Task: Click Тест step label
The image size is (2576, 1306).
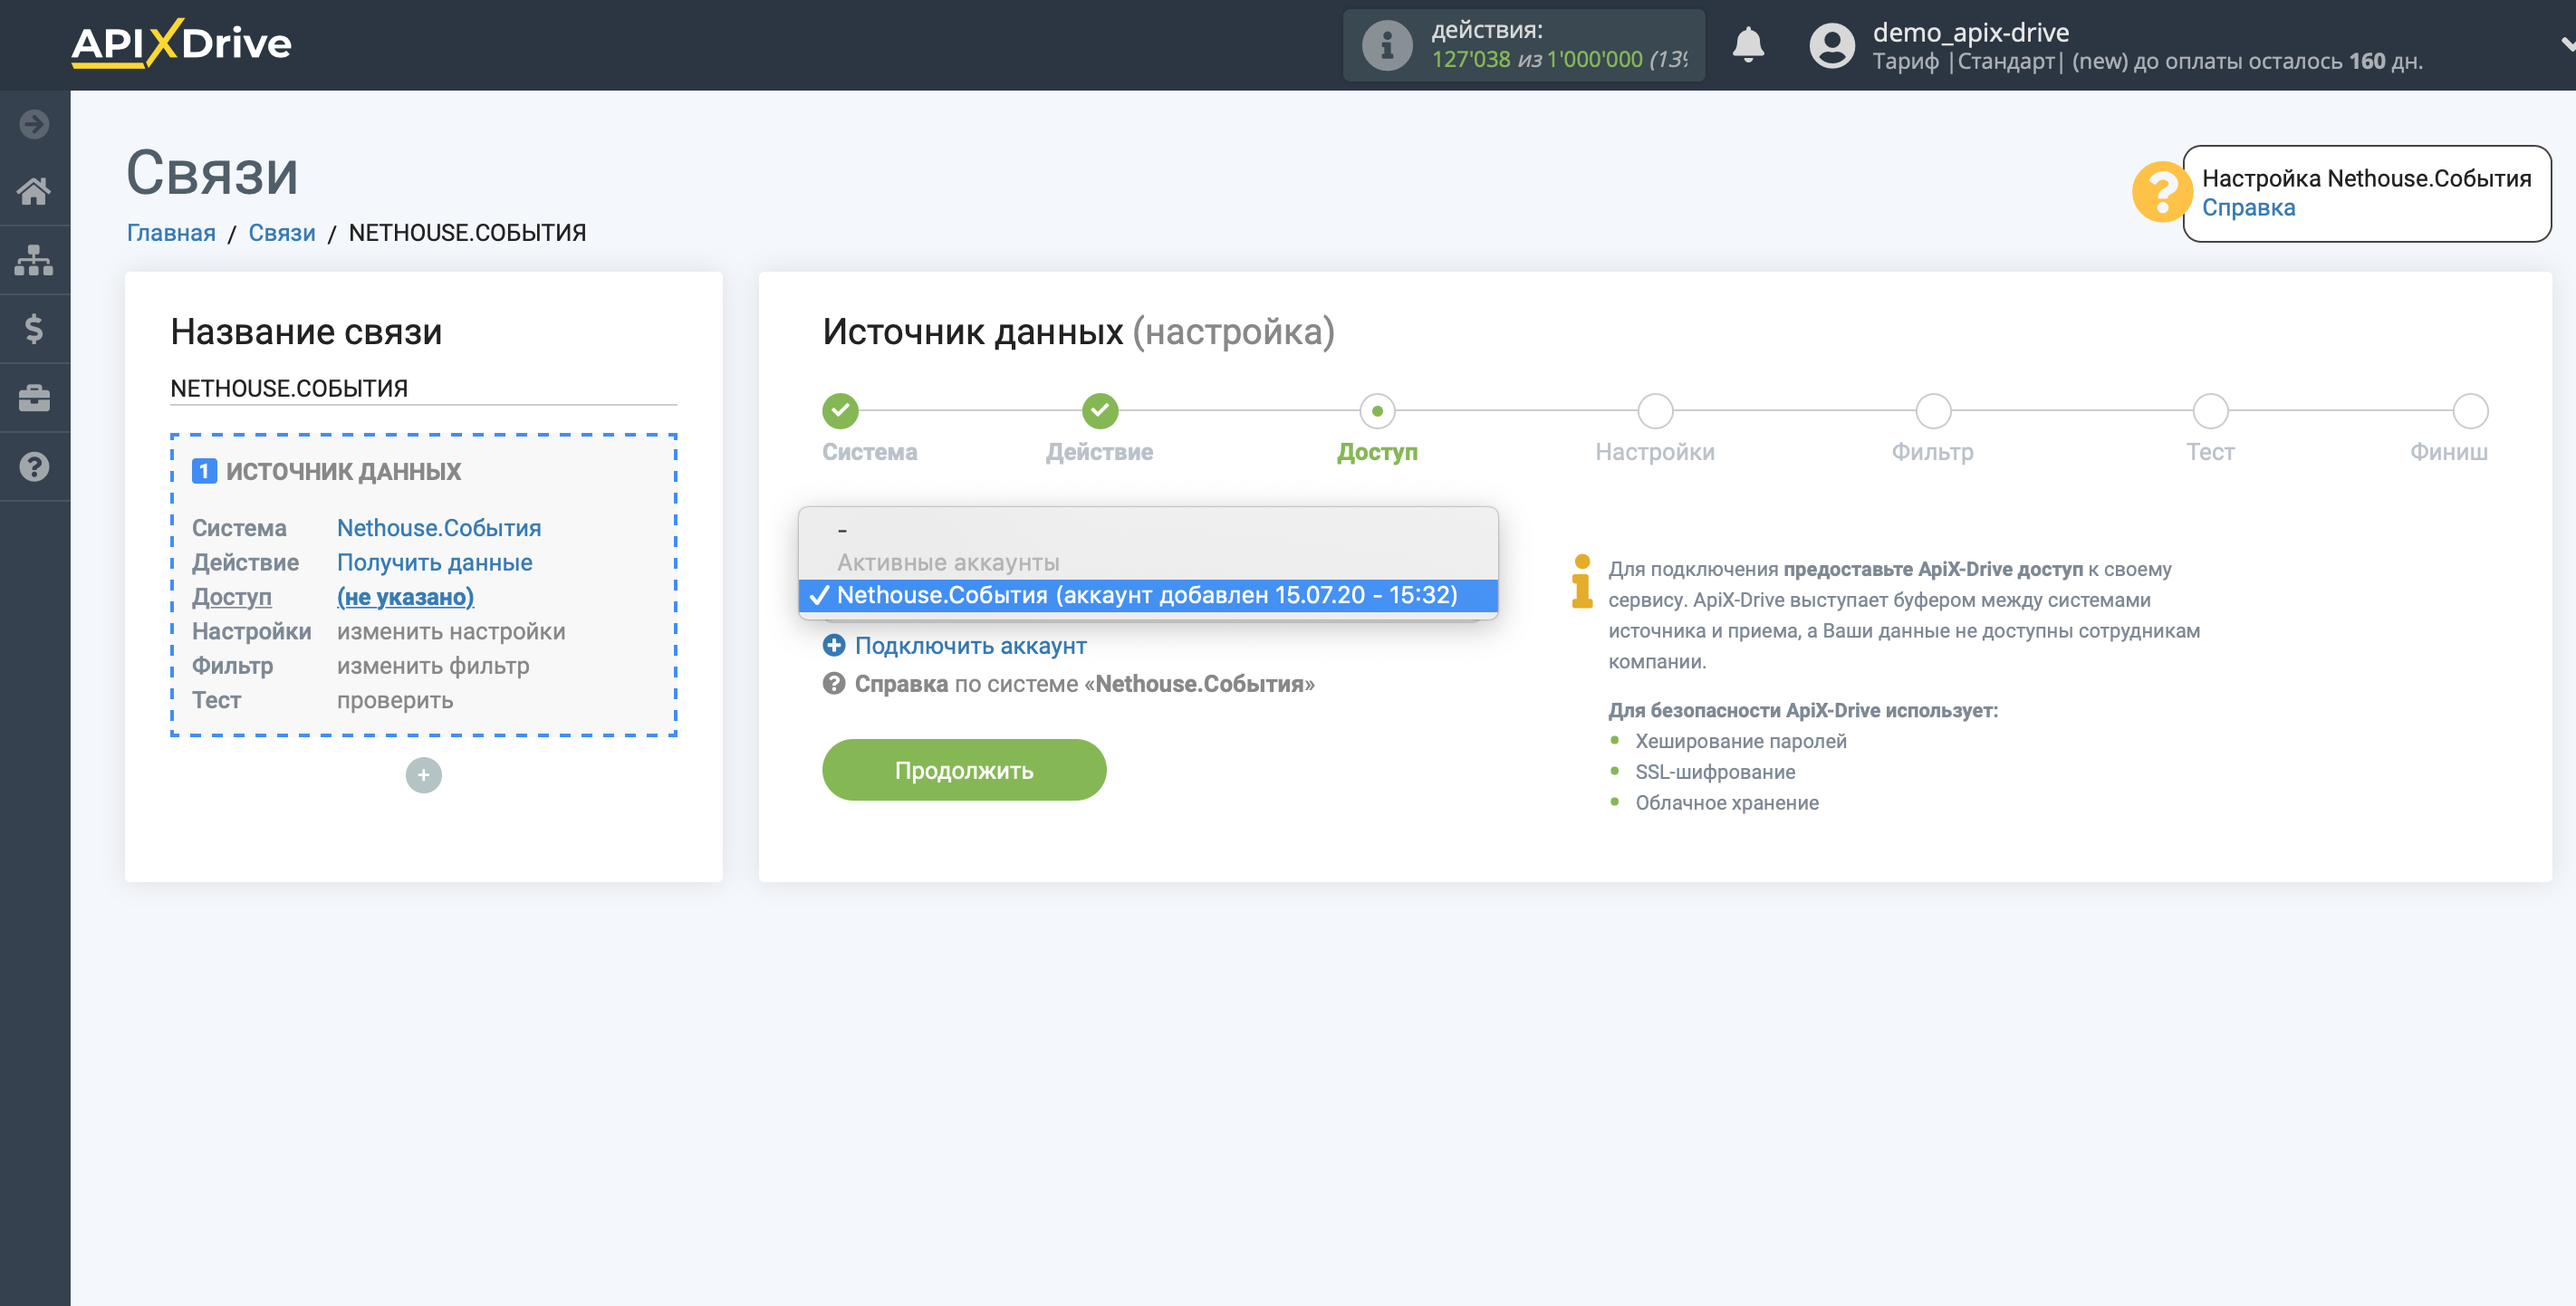Action: point(2210,452)
